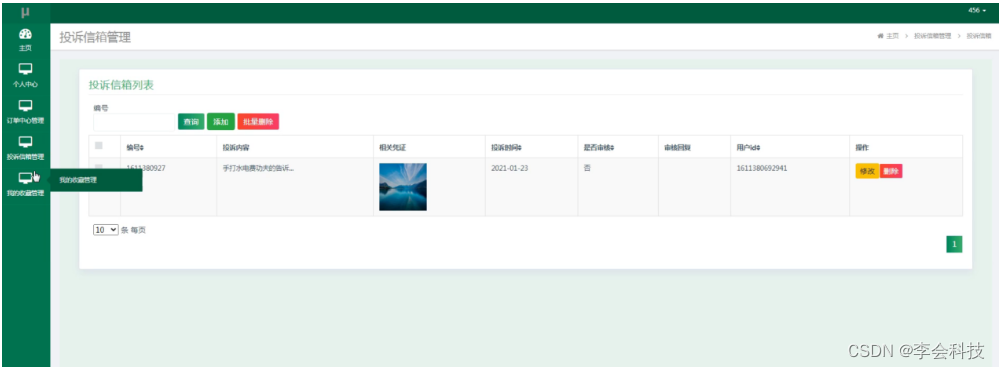Click the 查询 search button
Viewport: 1000px width, 369px height.
point(191,122)
